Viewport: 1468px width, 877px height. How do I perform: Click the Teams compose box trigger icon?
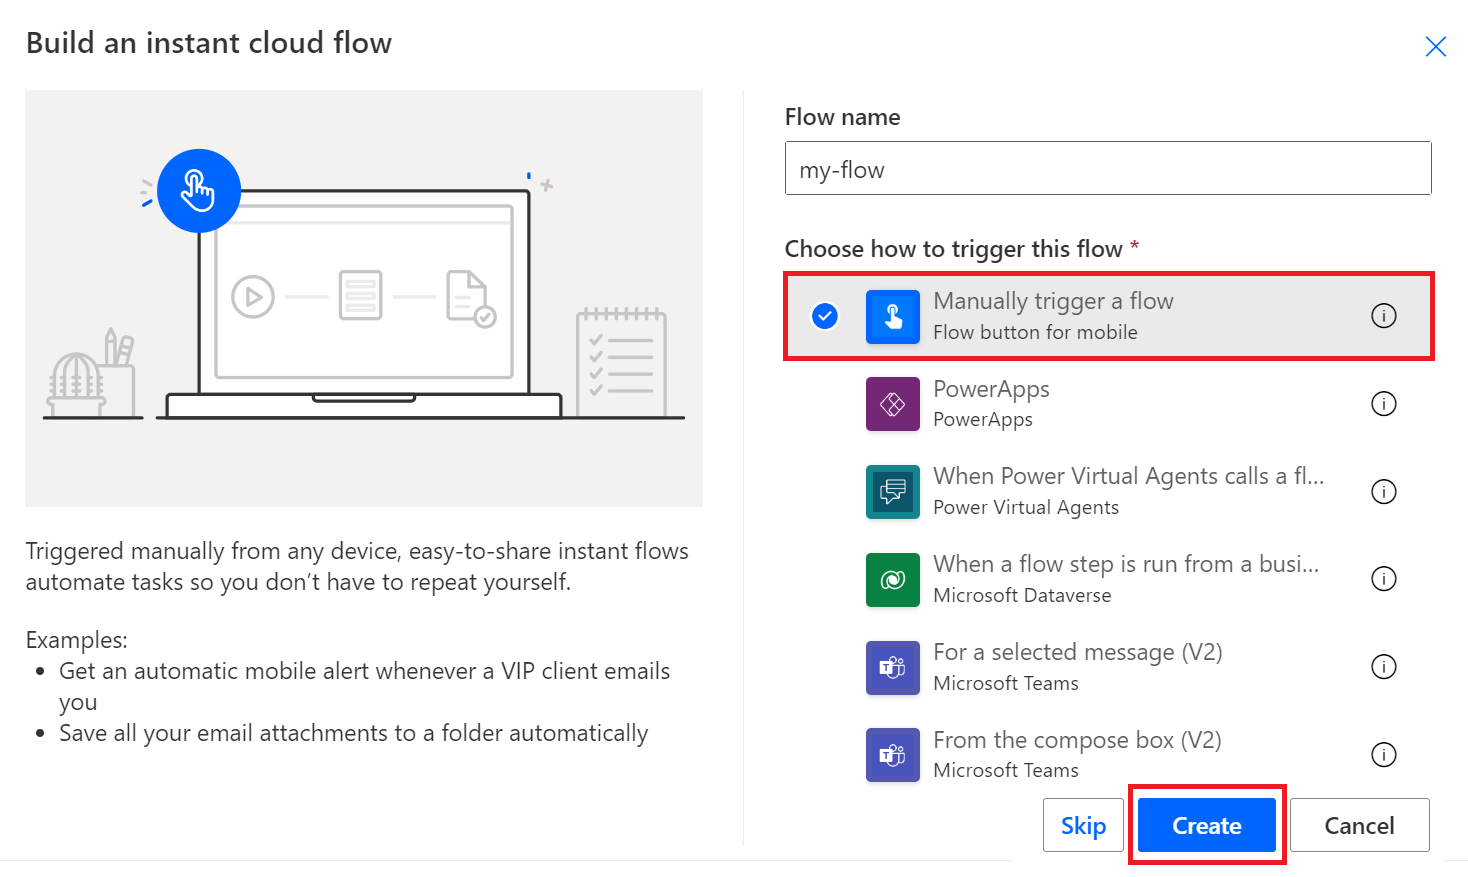click(892, 754)
